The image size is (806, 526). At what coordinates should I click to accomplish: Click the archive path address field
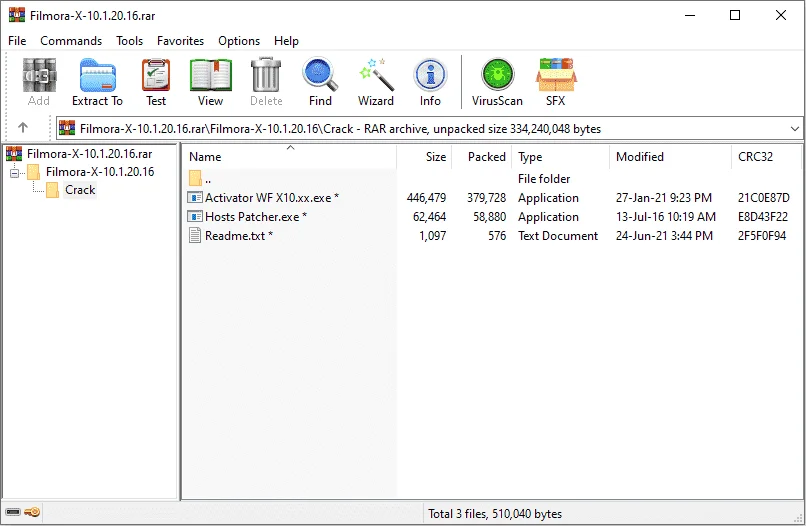click(429, 129)
